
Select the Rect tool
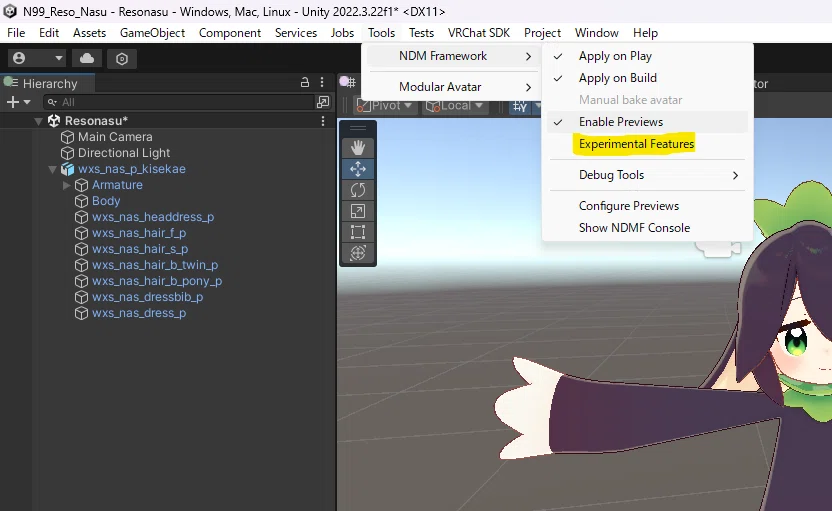(x=358, y=232)
